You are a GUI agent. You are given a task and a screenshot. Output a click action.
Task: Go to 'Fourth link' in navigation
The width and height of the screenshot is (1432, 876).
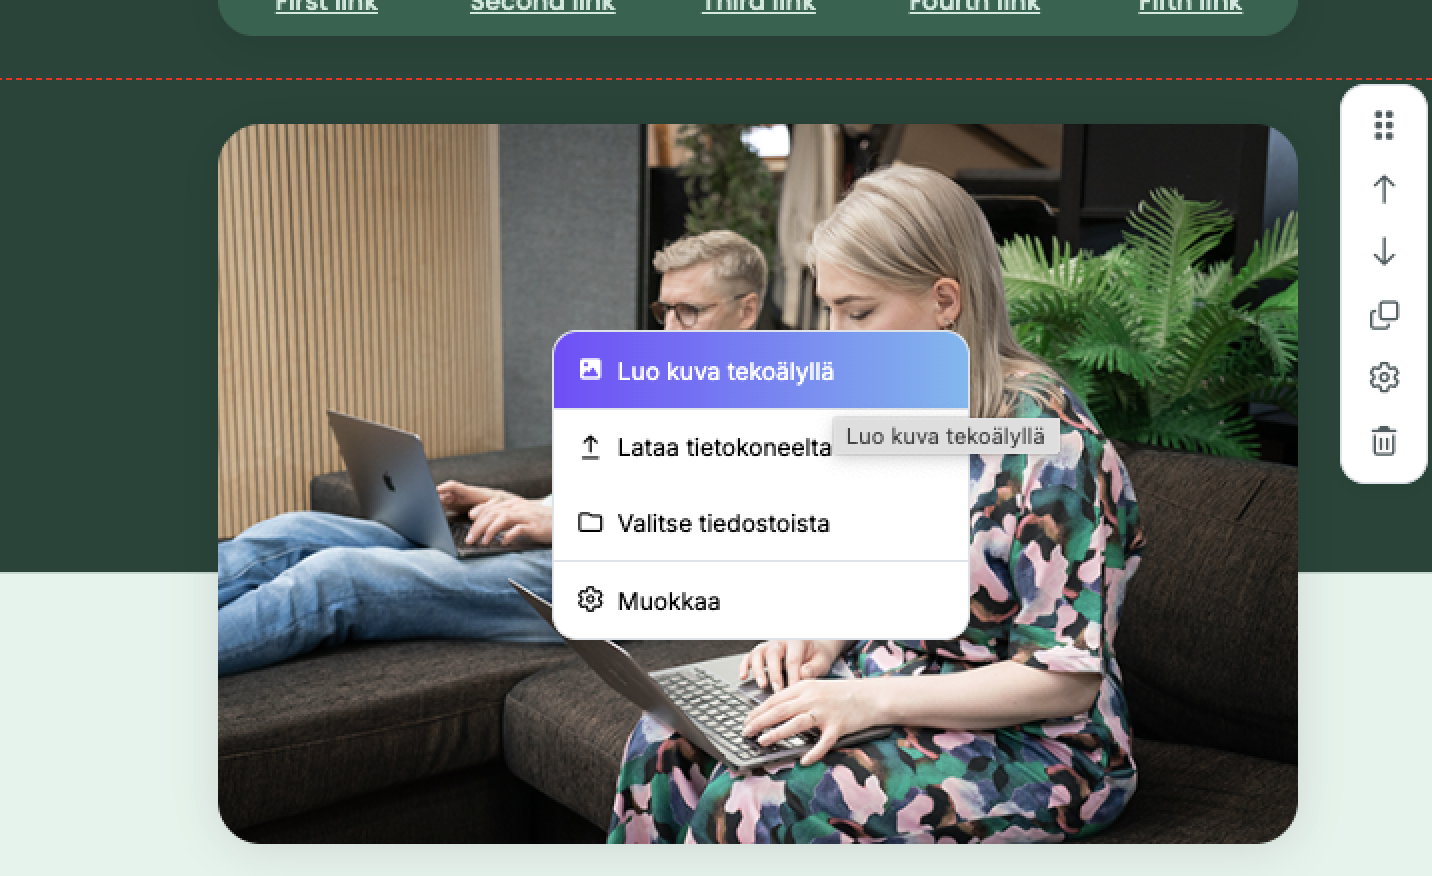[x=974, y=6]
